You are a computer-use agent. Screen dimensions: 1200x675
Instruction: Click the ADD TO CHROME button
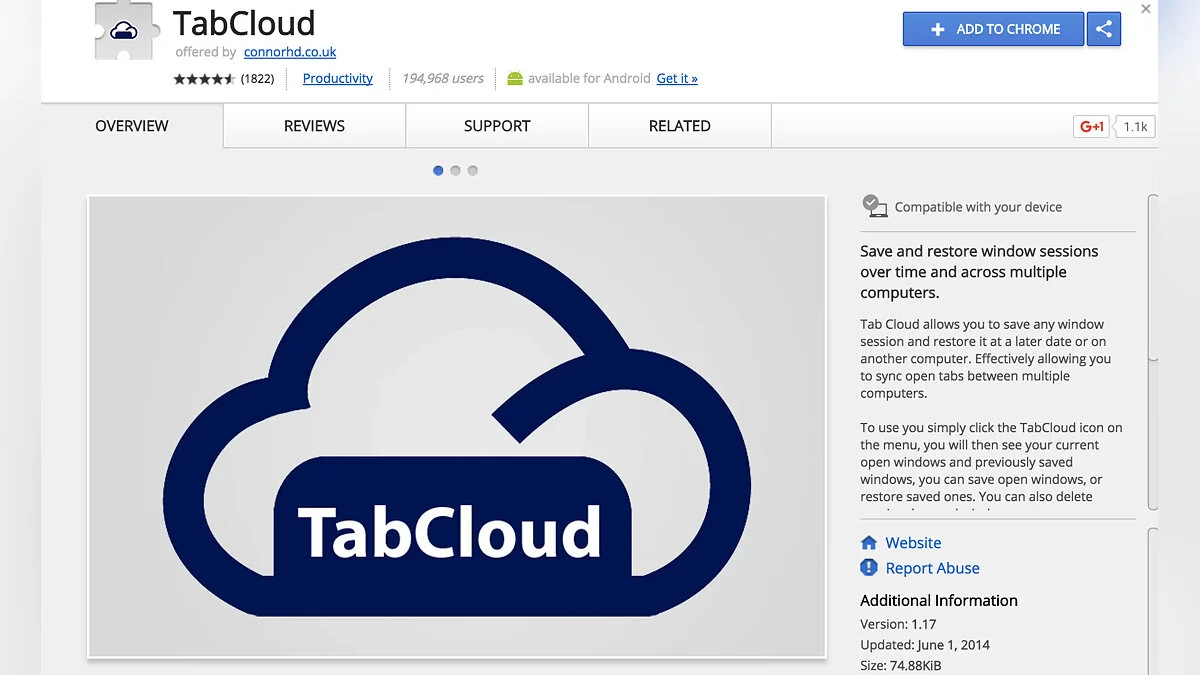pyautogui.click(x=993, y=29)
